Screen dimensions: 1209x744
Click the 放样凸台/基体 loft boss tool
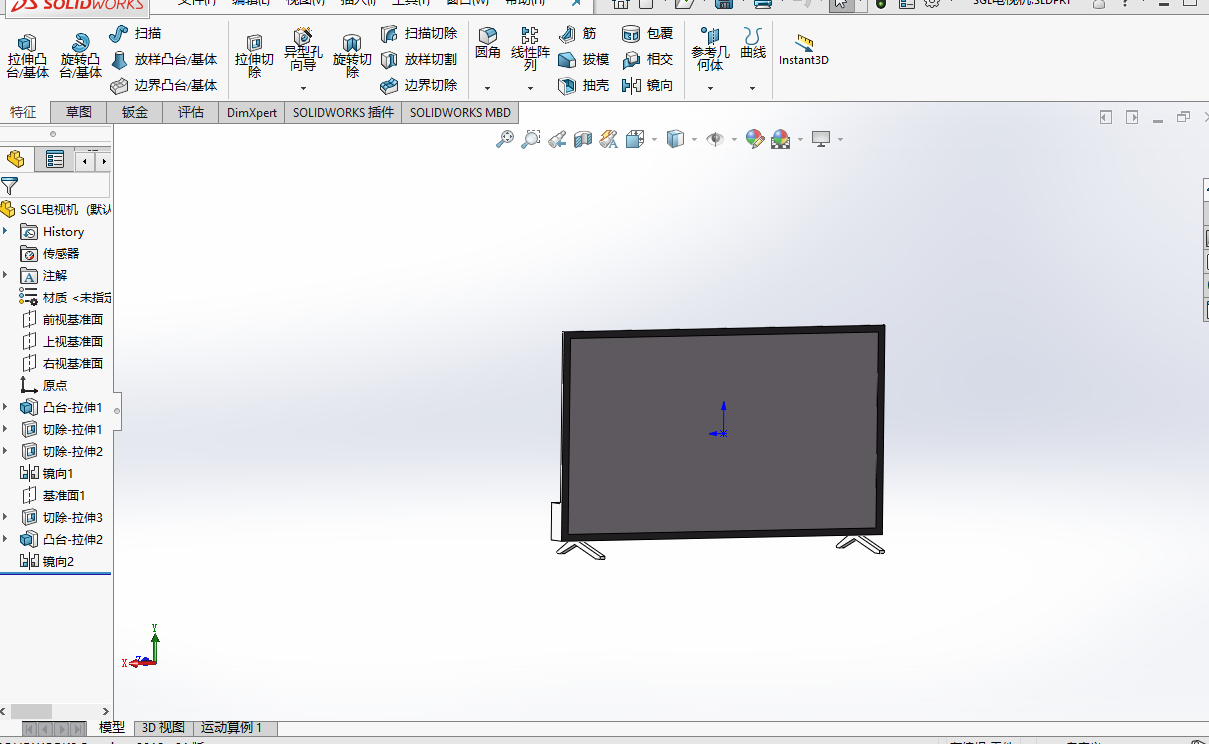[x=164, y=60]
